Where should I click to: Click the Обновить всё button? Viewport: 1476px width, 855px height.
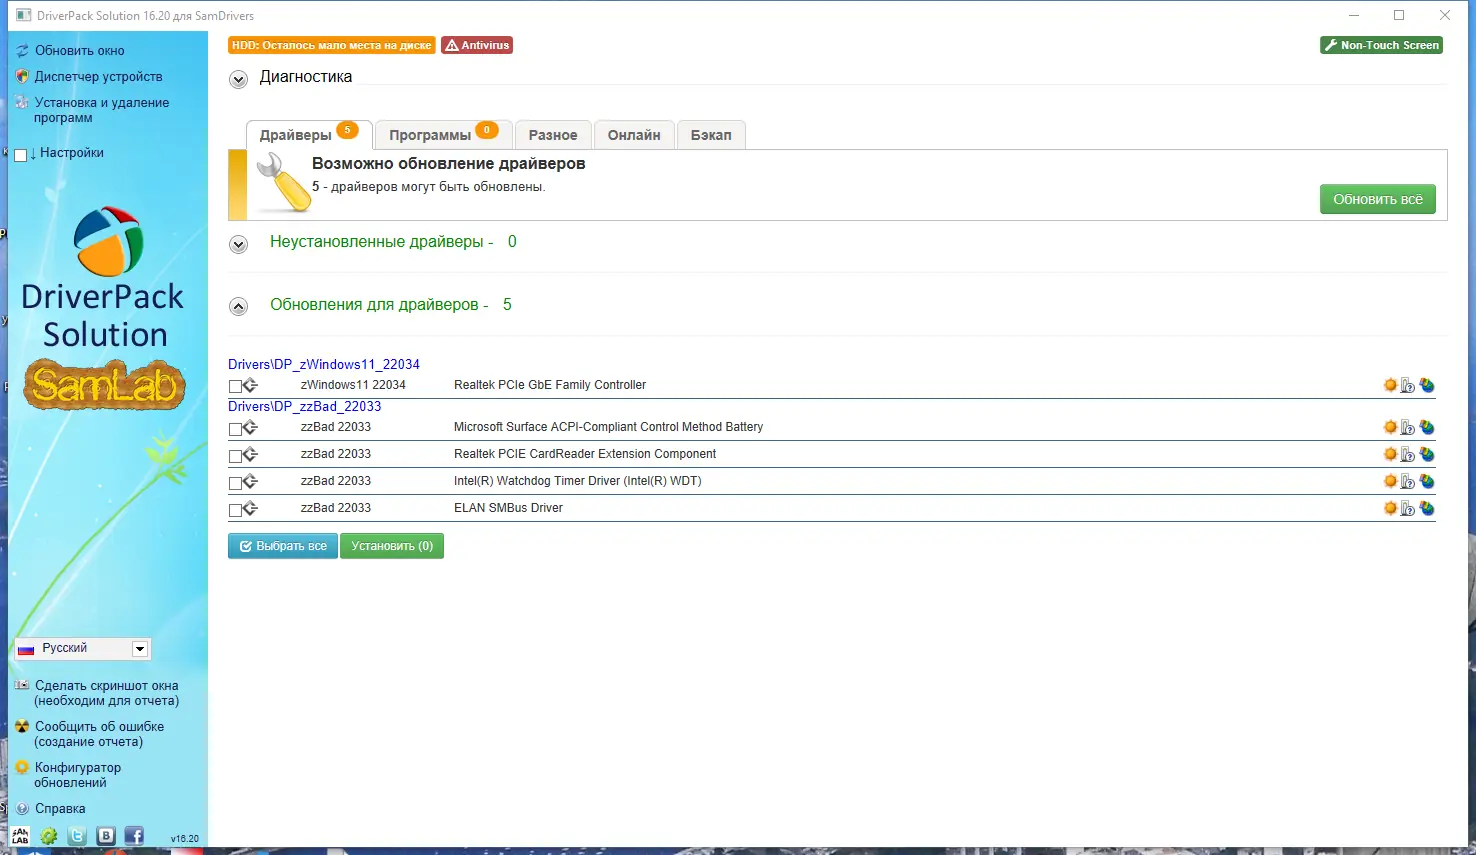pos(1378,199)
